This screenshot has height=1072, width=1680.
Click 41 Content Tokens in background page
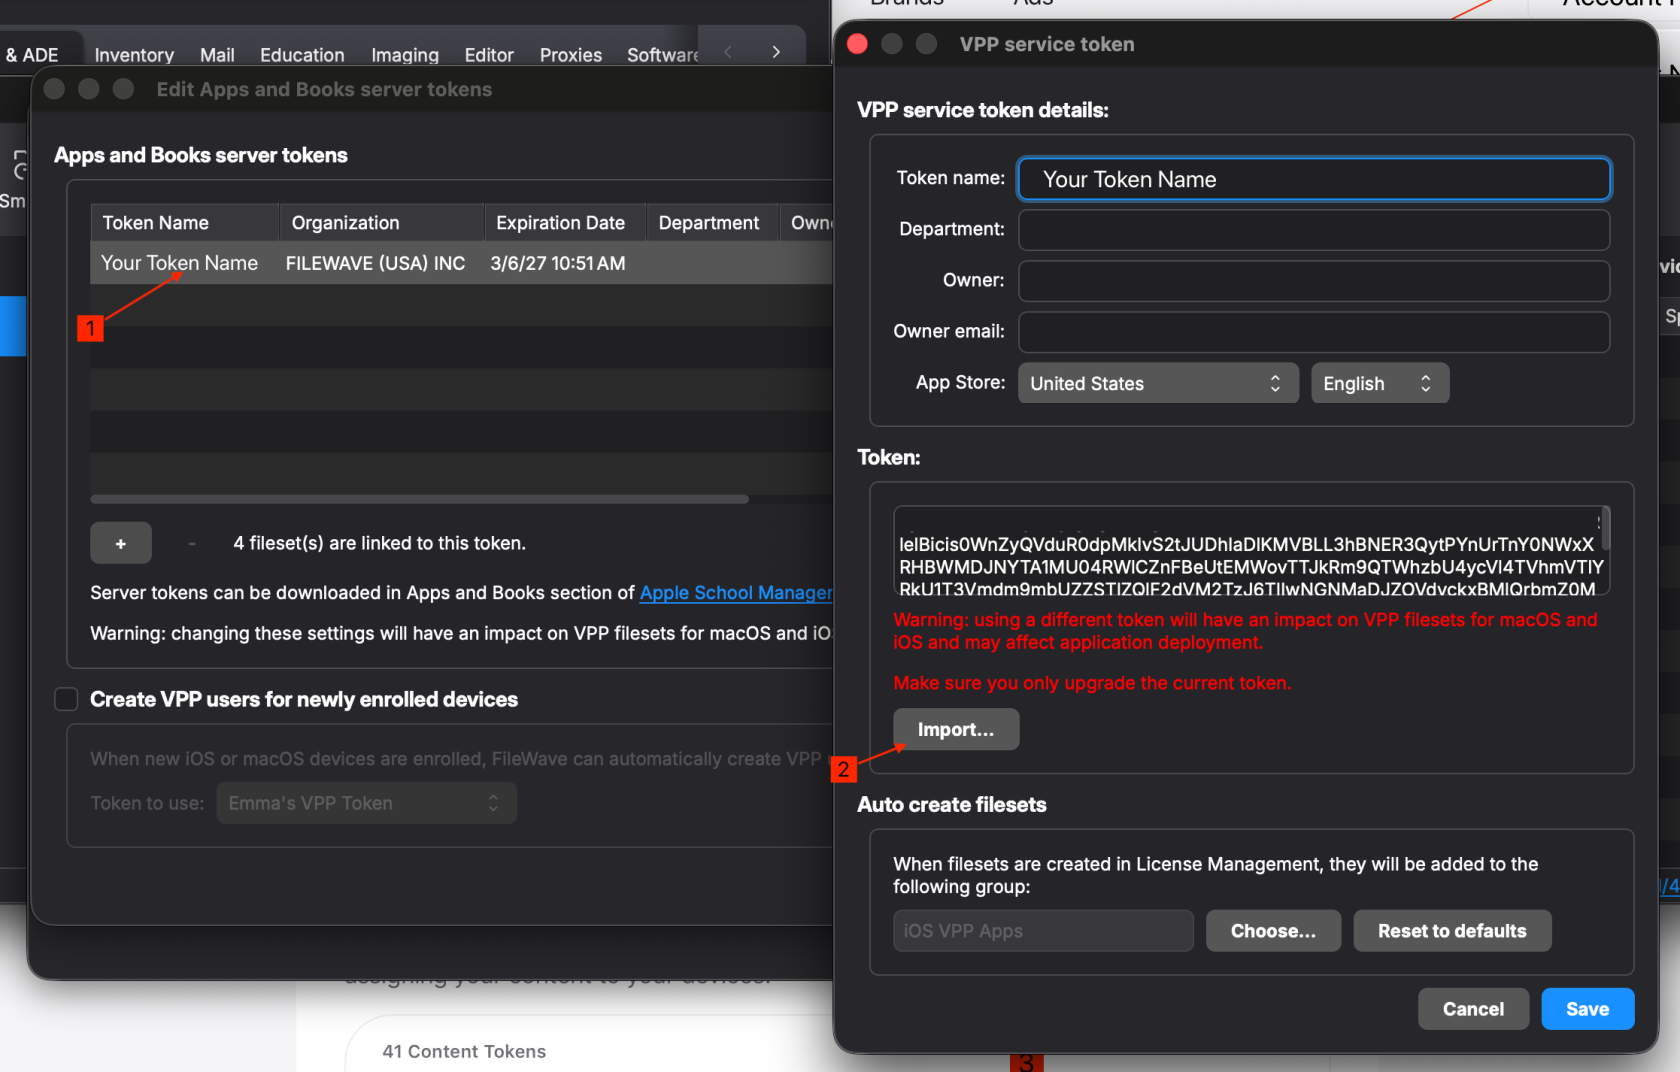pyautogui.click(x=464, y=1051)
